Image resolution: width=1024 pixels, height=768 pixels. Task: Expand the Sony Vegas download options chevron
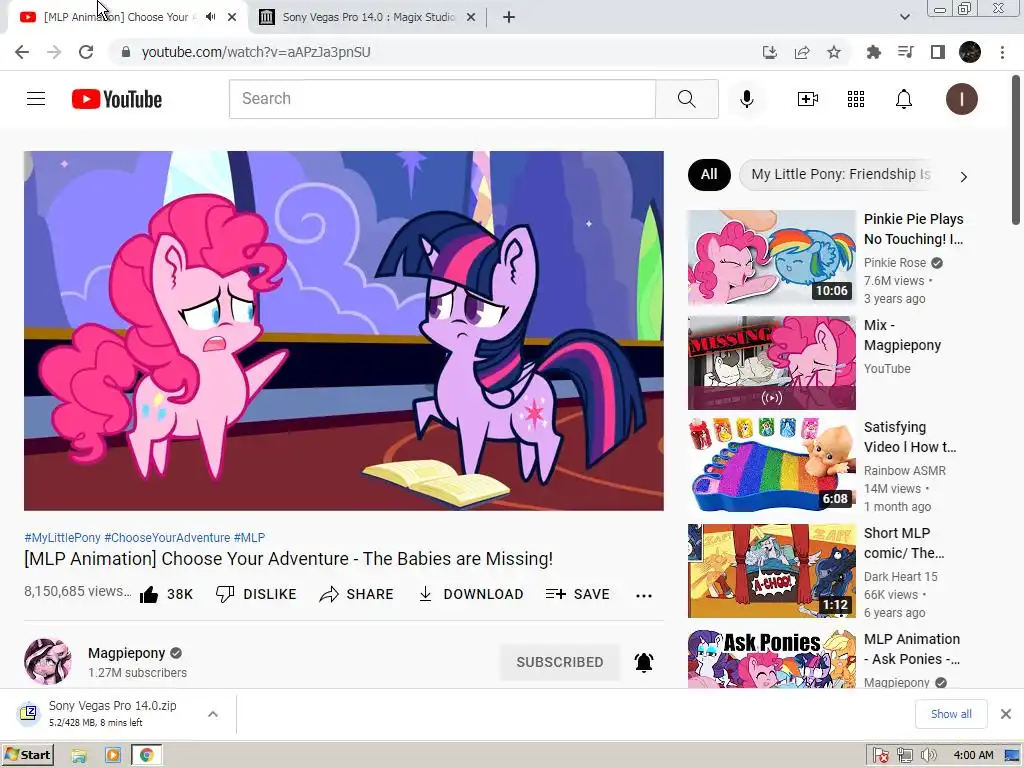[213, 714]
